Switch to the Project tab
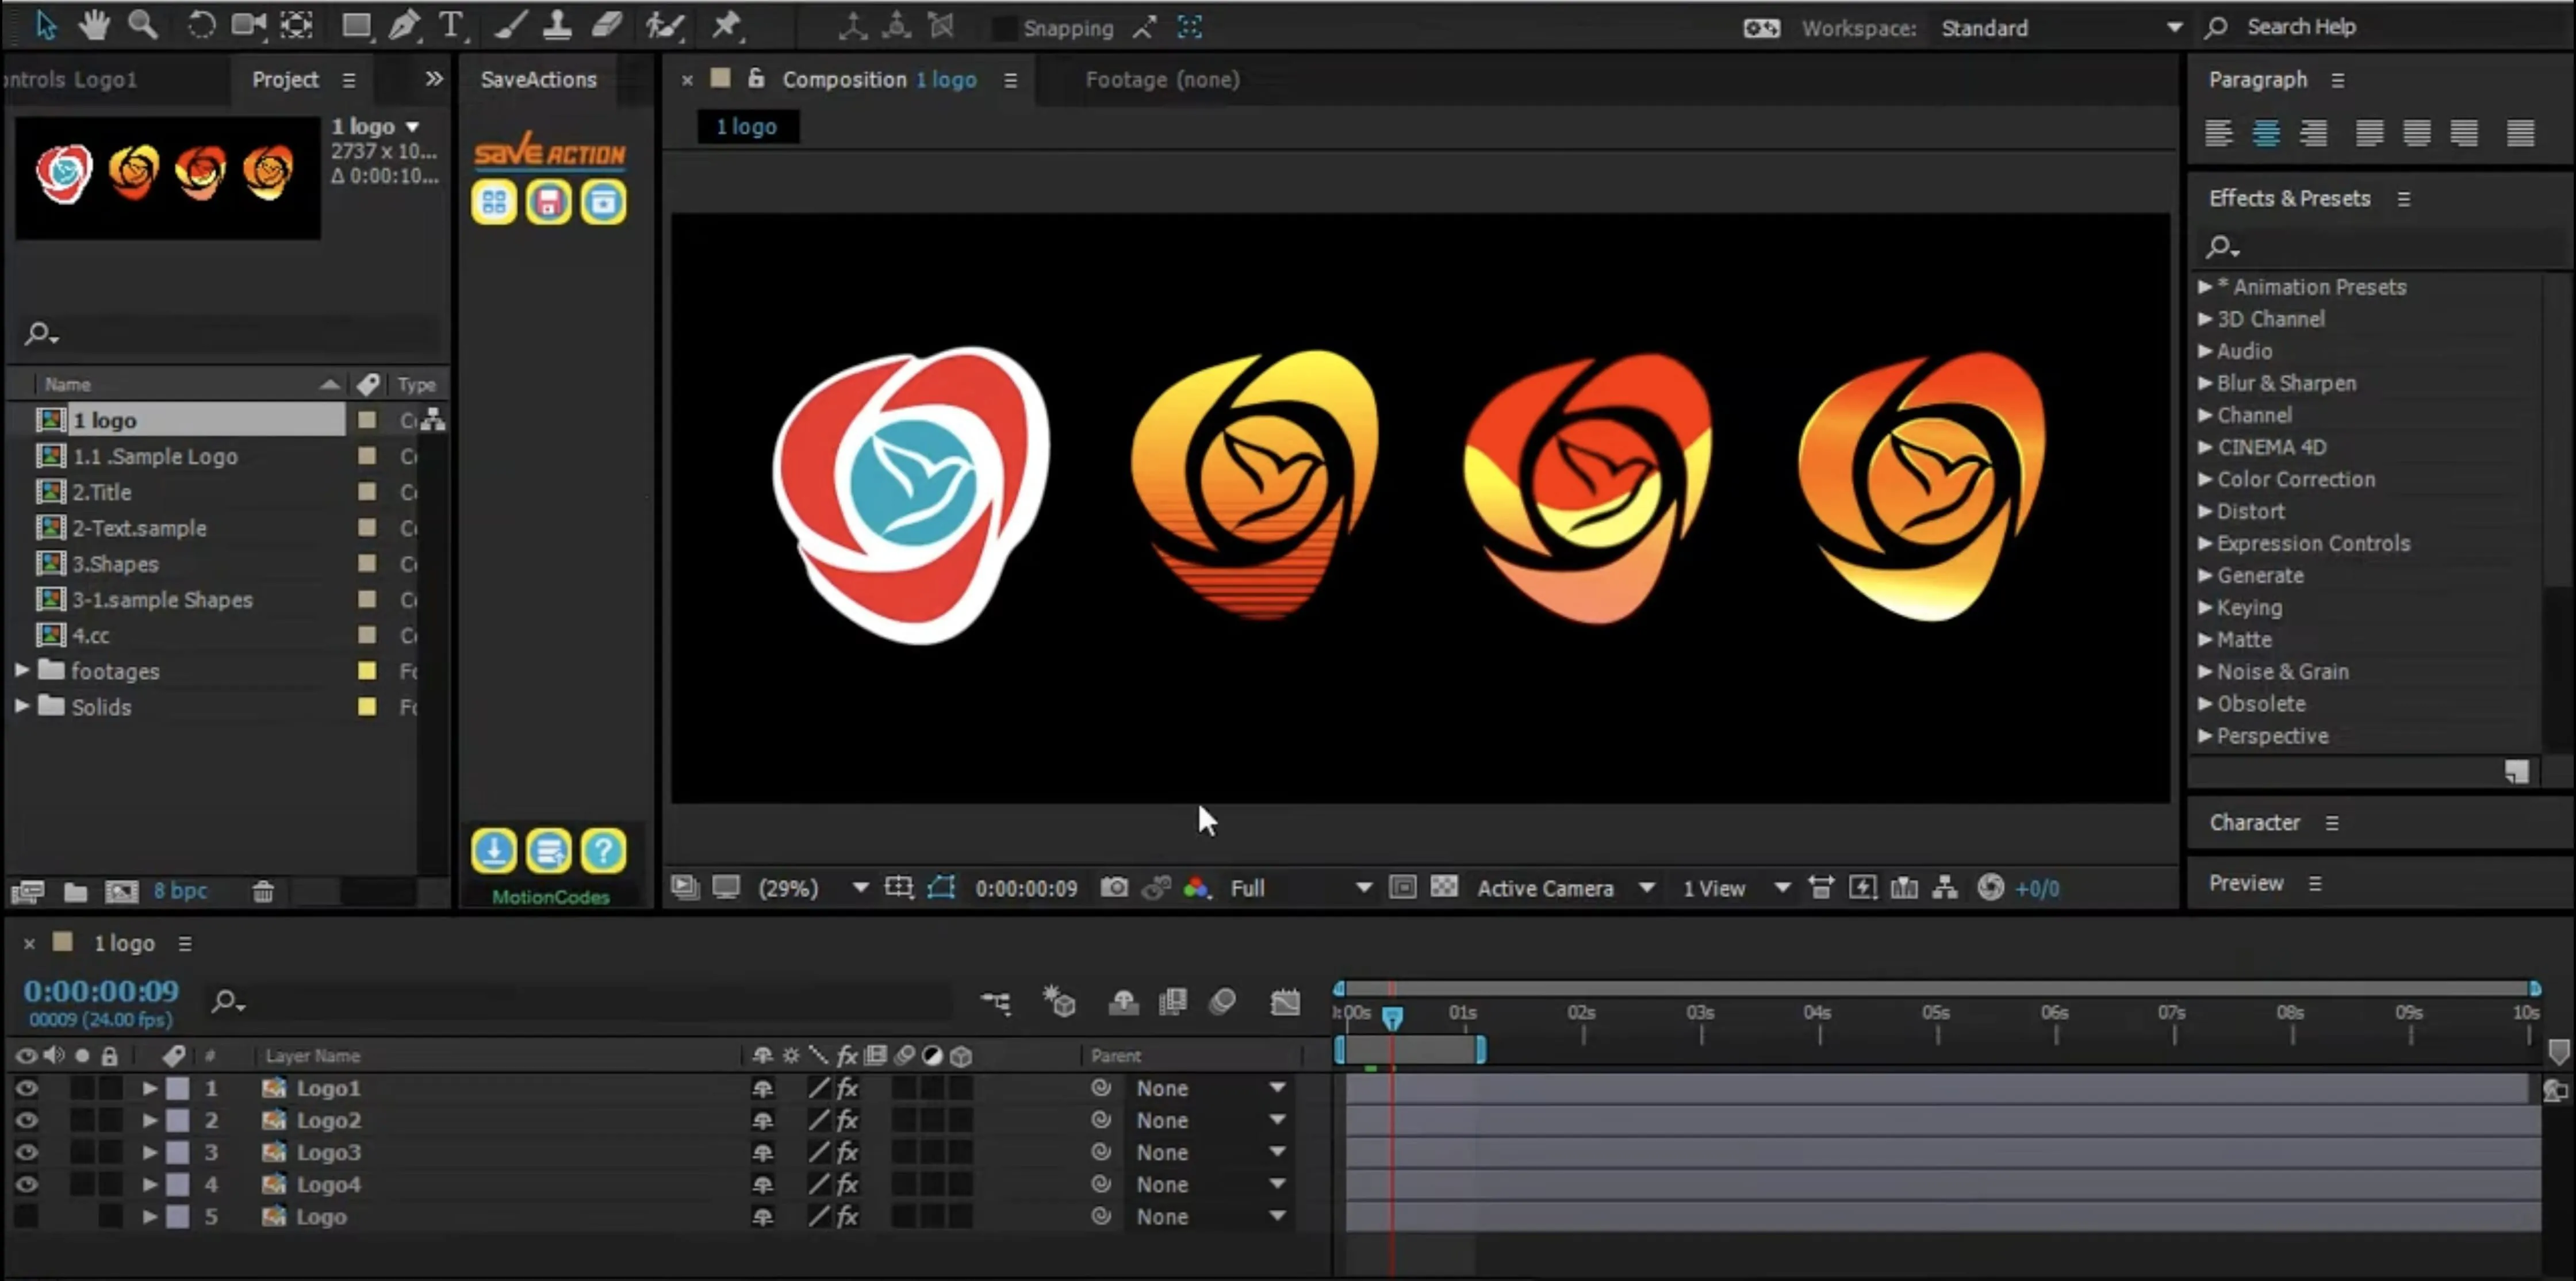Image resolution: width=2576 pixels, height=1281 pixels. point(285,79)
